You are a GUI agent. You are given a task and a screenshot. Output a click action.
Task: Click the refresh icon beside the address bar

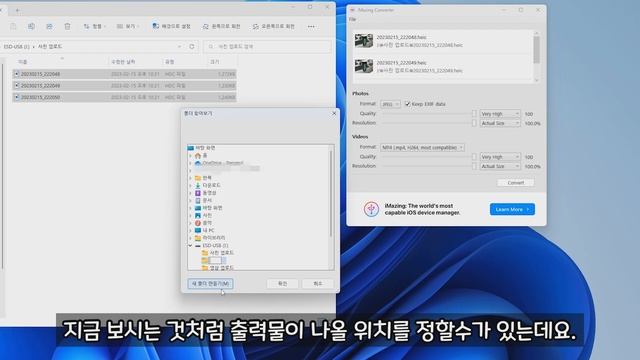tap(192, 47)
